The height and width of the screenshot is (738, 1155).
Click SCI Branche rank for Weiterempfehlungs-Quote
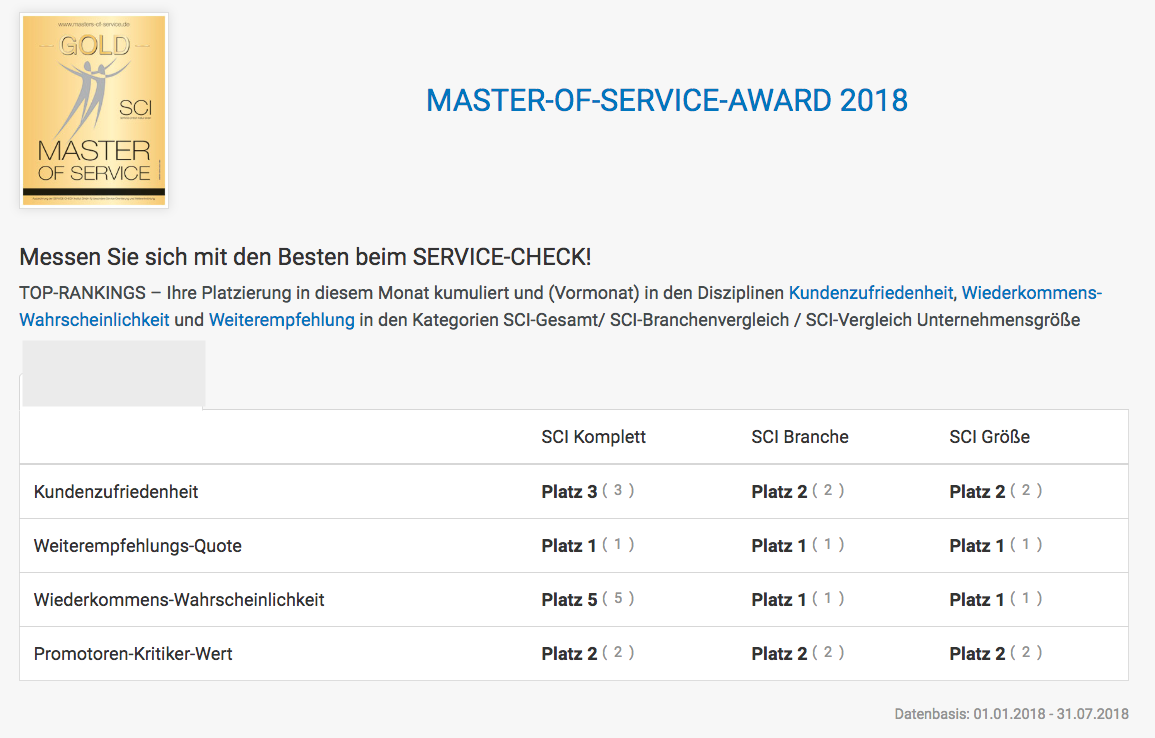coord(779,546)
